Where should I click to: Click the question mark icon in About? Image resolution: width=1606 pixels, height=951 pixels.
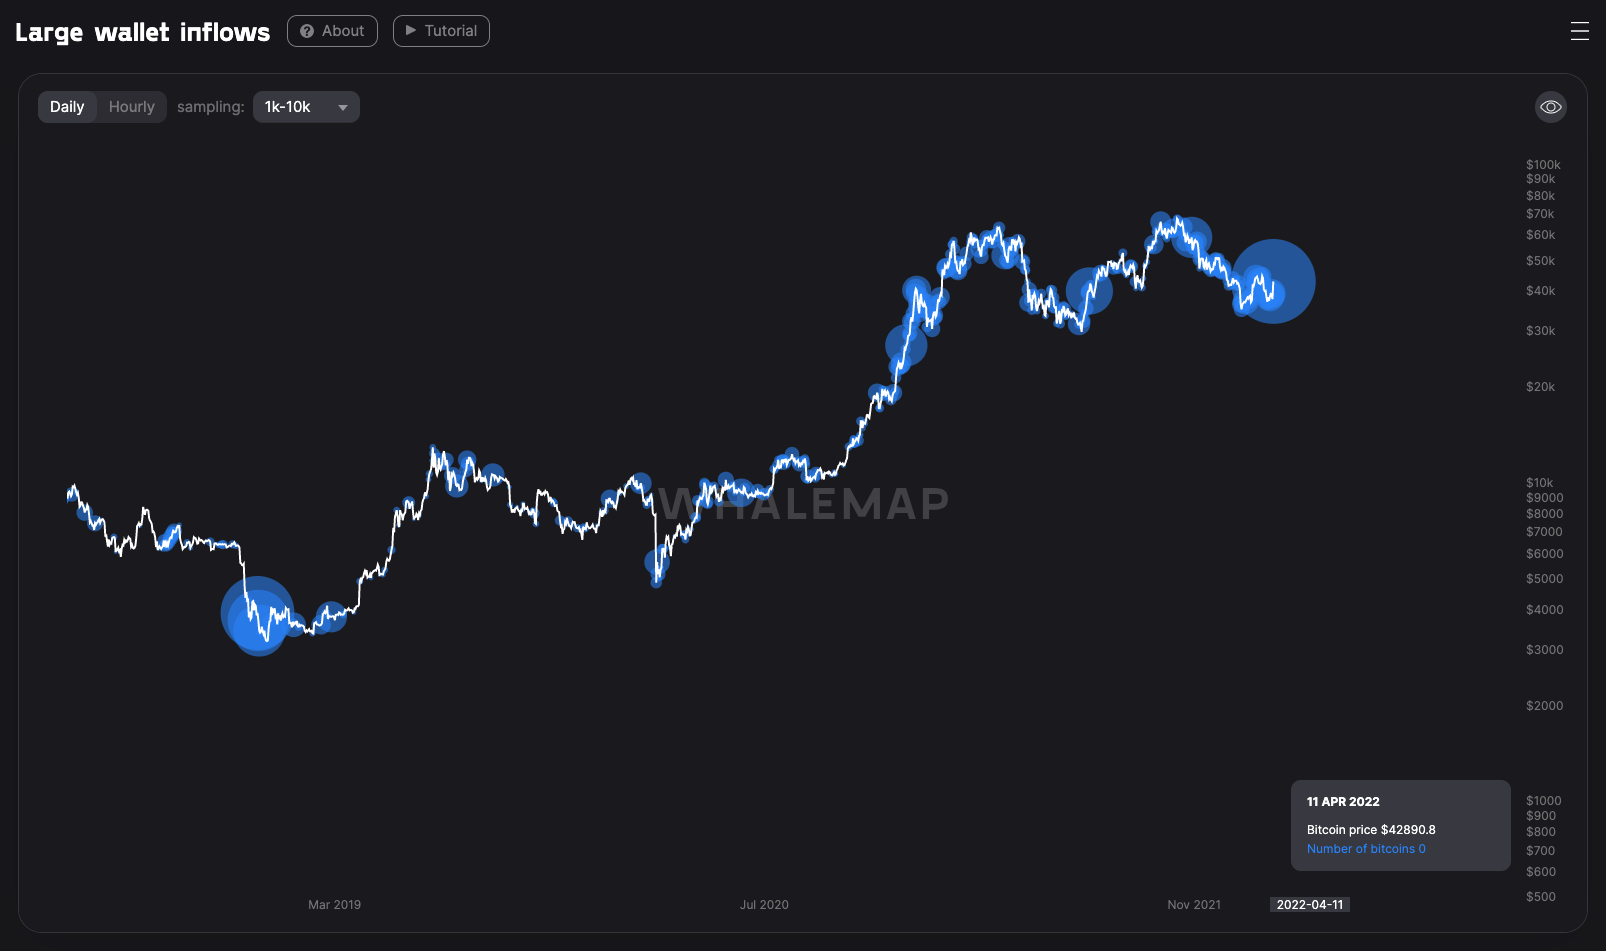pos(307,31)
